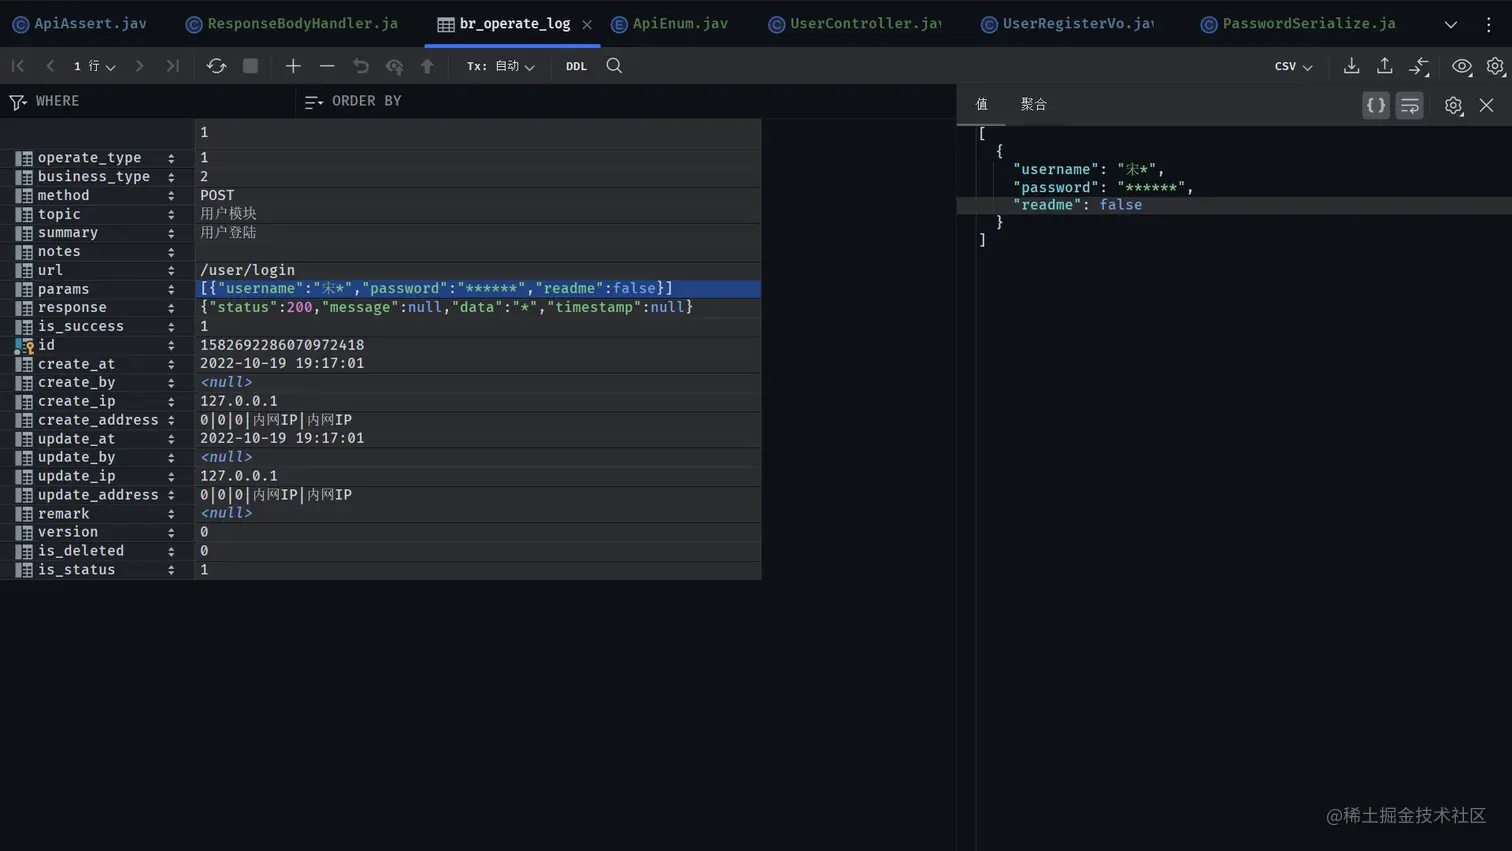Viewport: 1512px width, 851px height.
Task: Click the DDL button
Action: [576, 66]
